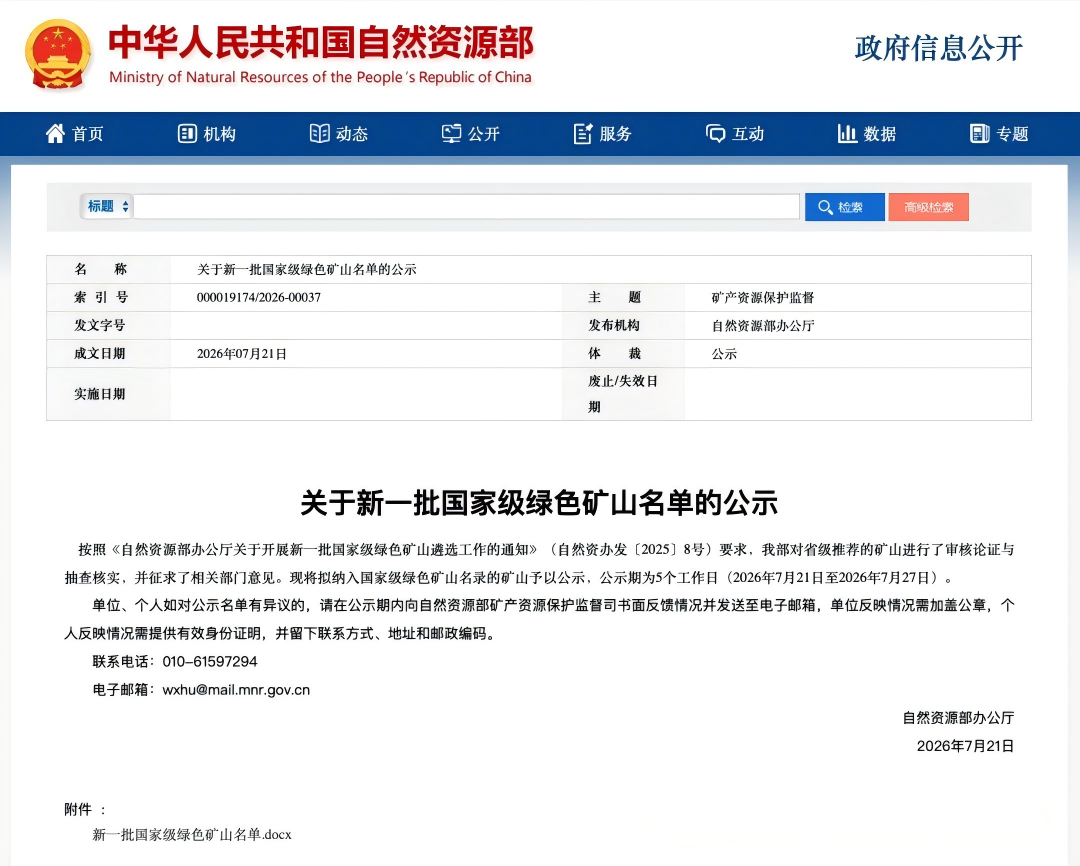Open the 首页 menu item

pos(74,134)
